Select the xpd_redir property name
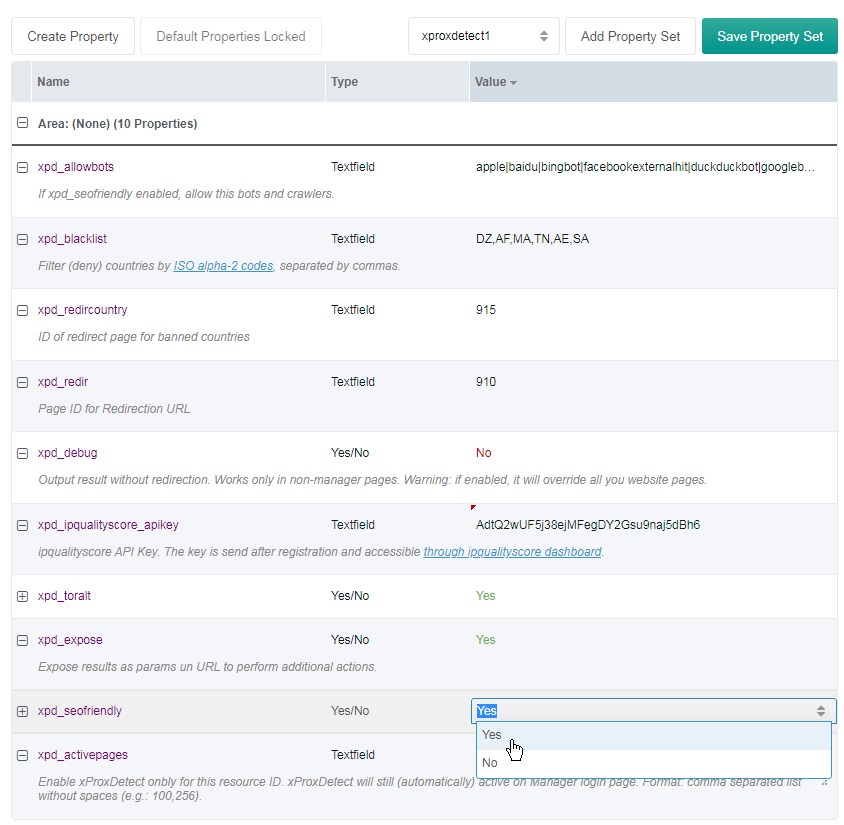This screenshot has width=844, height=825. pos(62,382)
